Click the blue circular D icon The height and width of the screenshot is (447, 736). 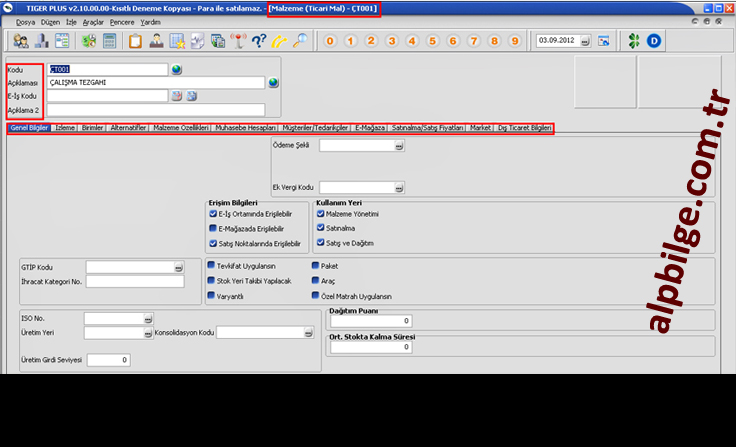click(654, 41)
